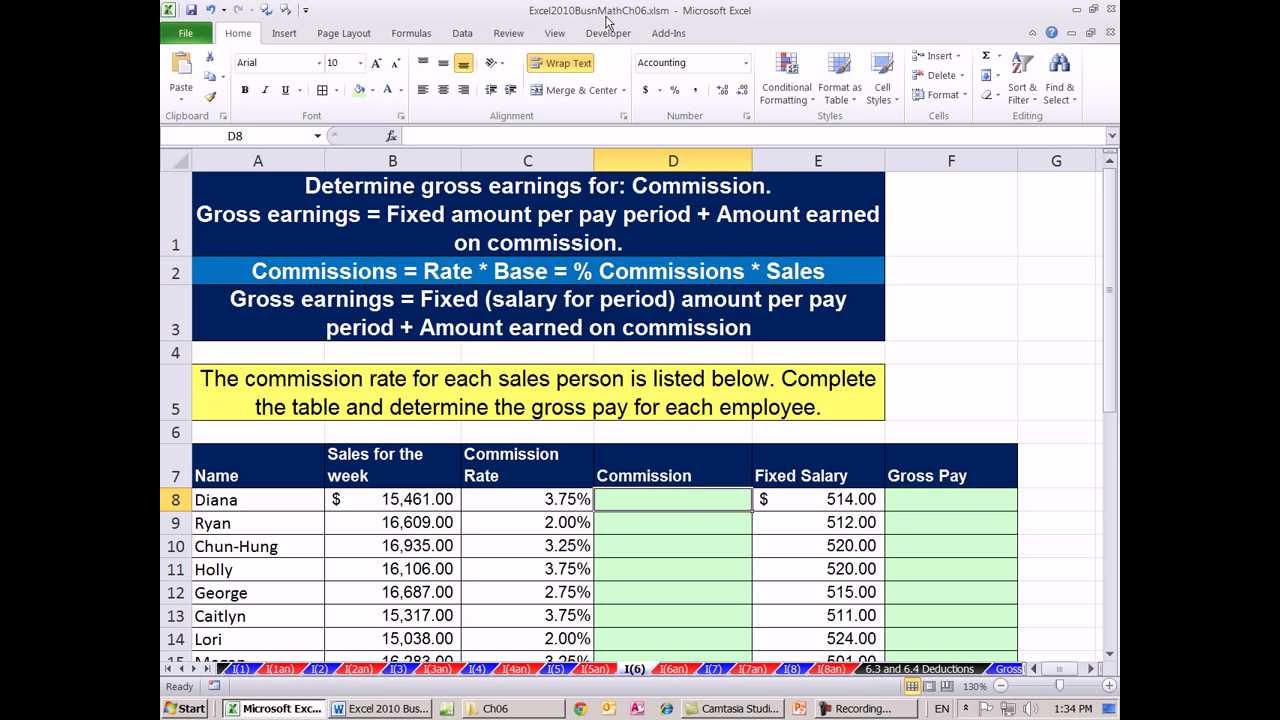Toggle Underline formatting

point(285,90)
